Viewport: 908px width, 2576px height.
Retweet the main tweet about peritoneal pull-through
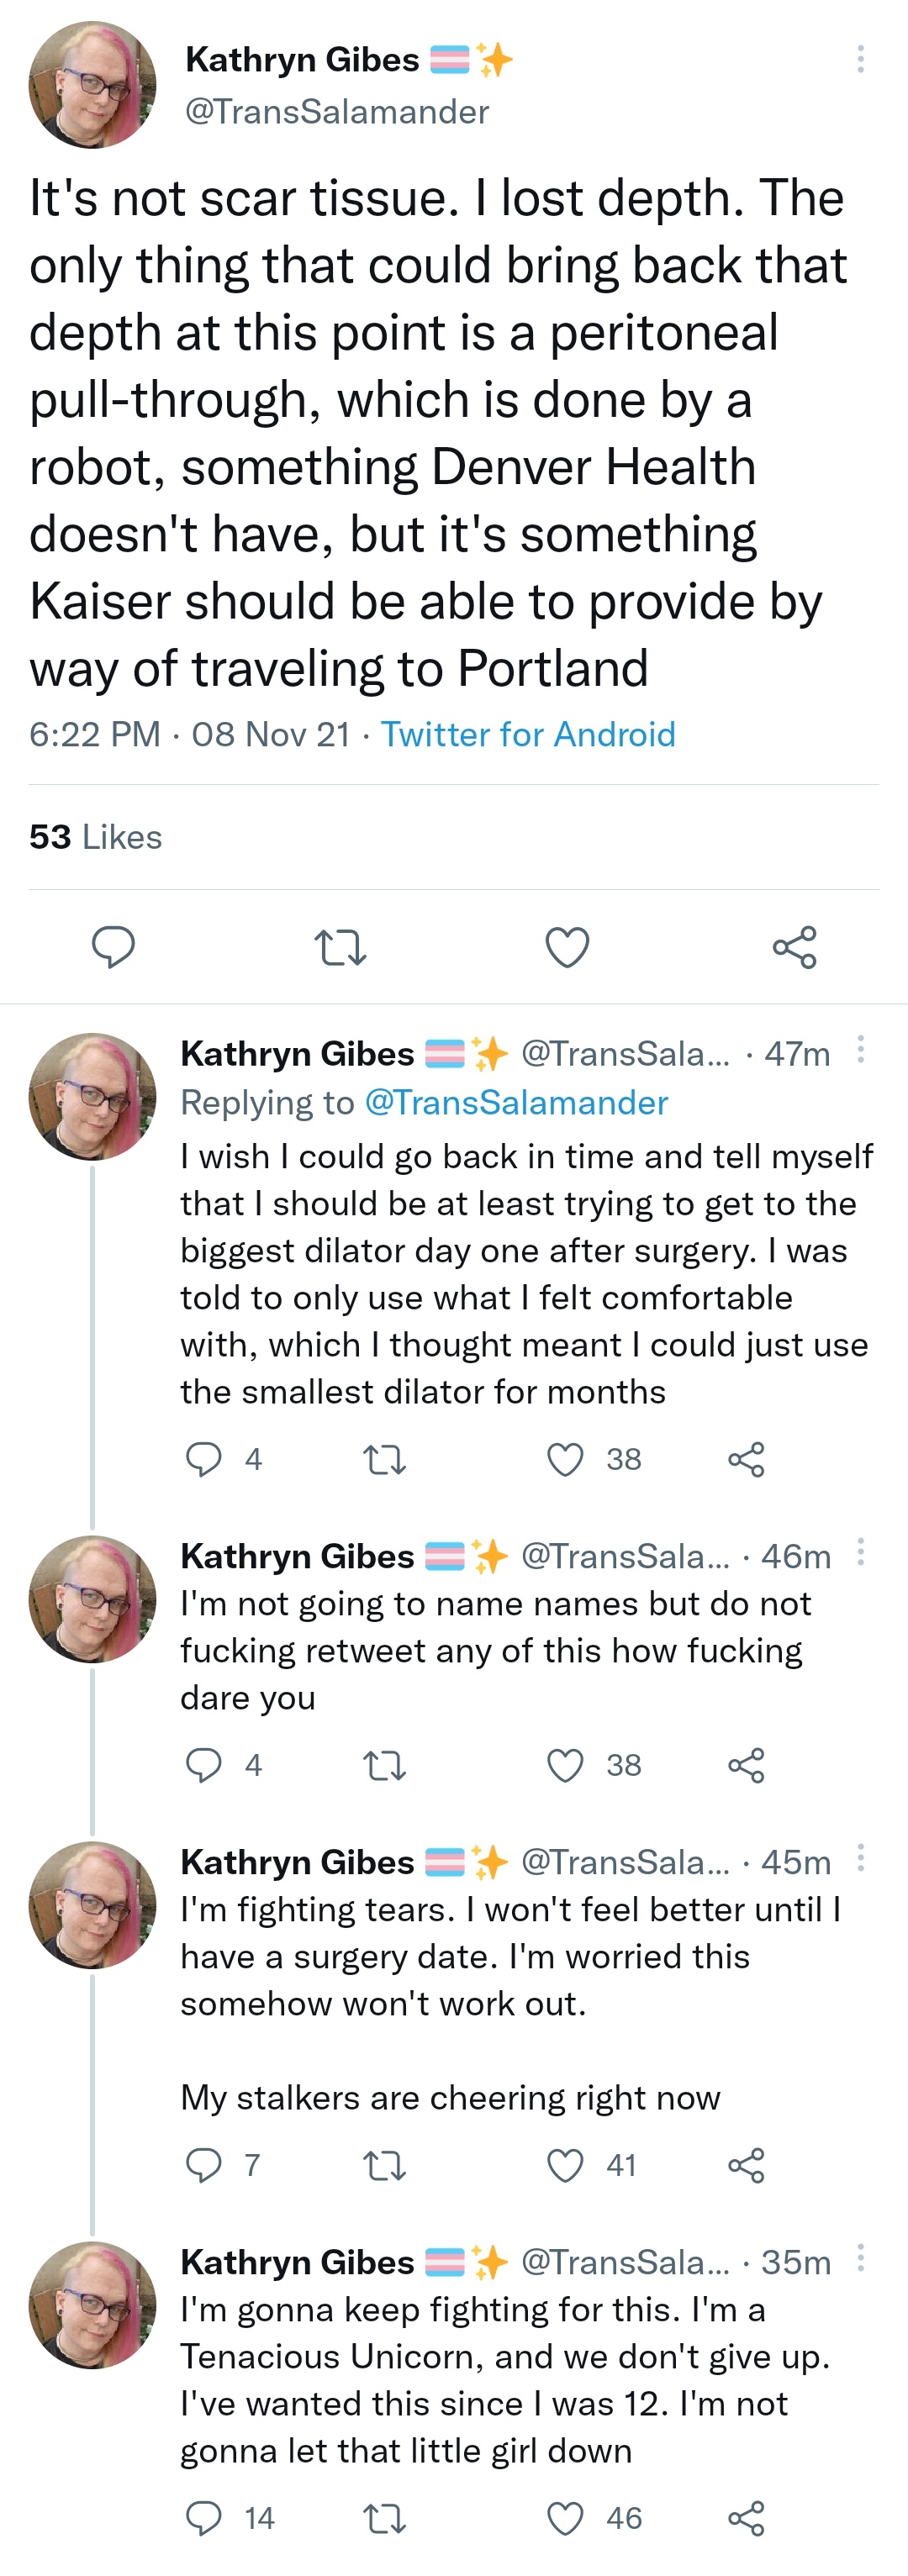tap(340, 946)
